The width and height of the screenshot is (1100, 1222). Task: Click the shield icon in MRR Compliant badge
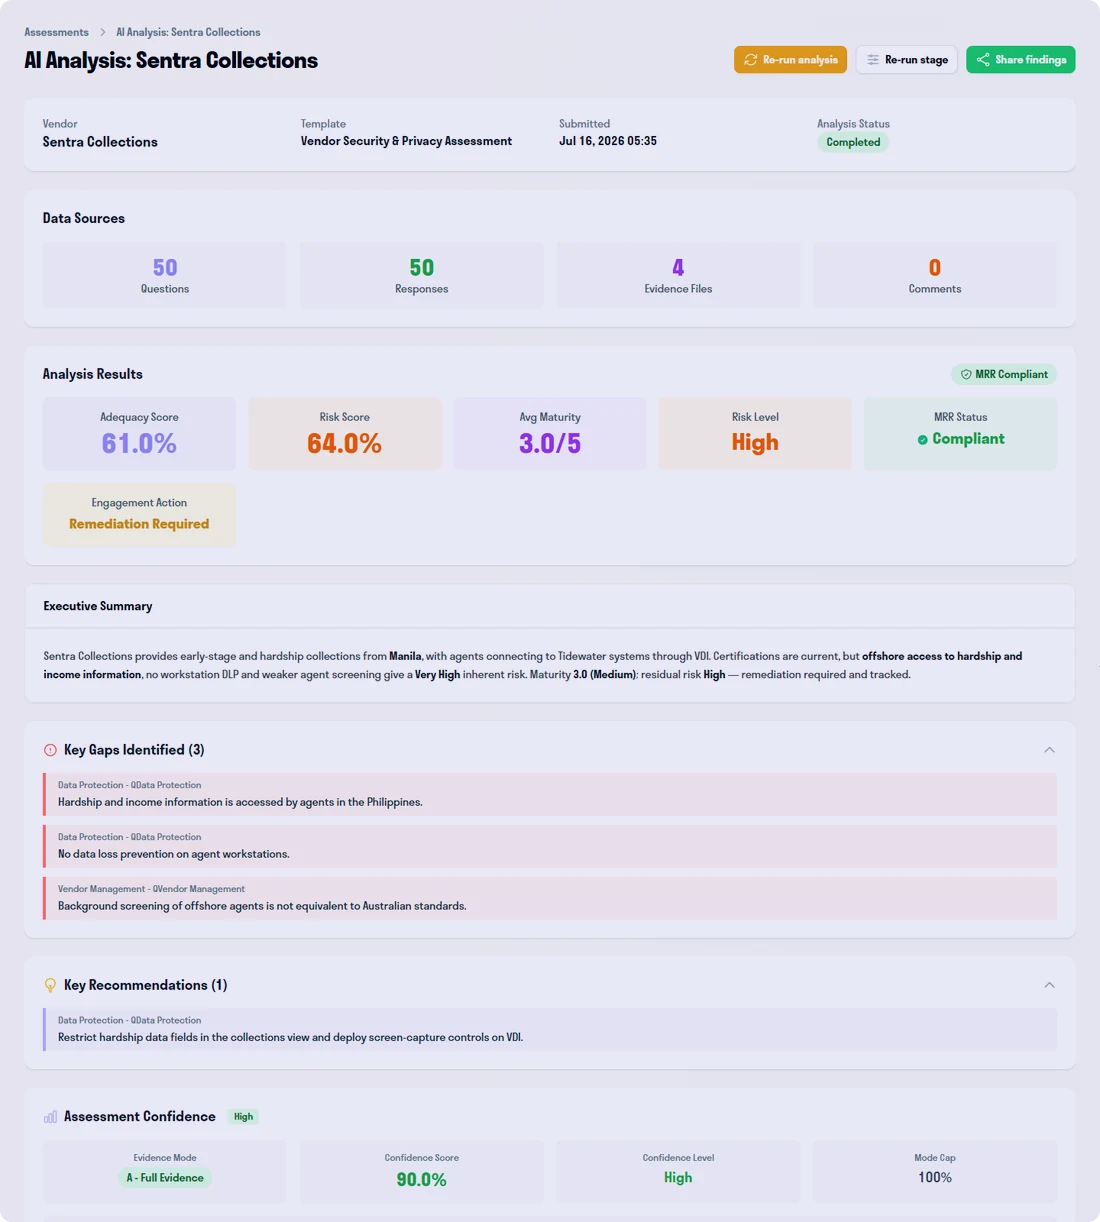pyautogui.click(x=966, y=374)
